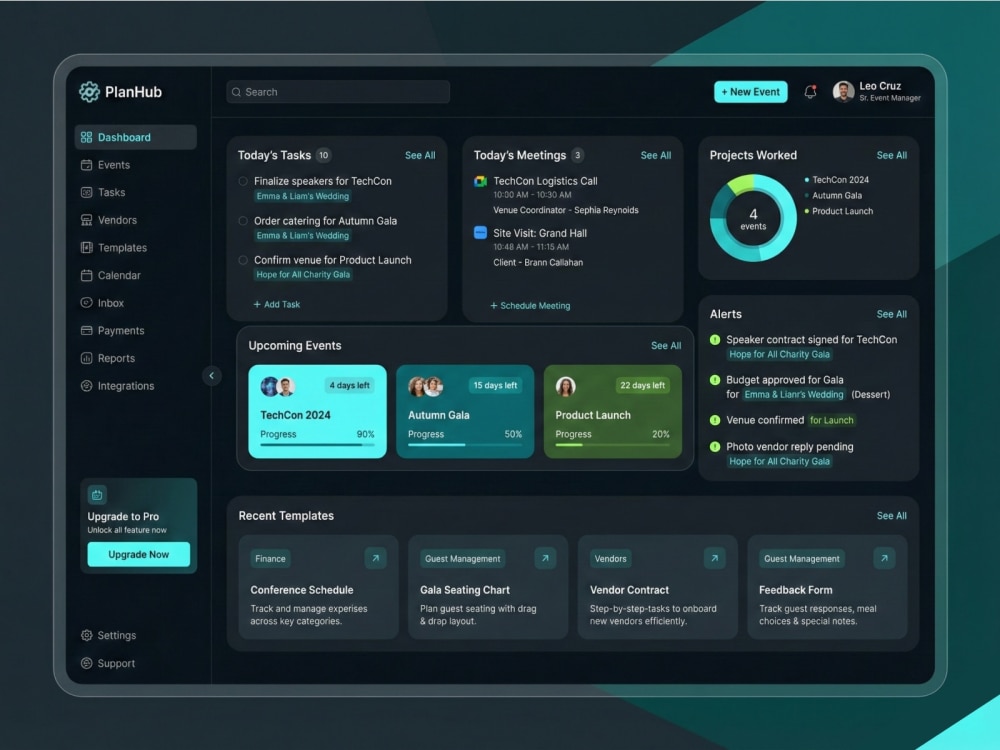The width and height of the screenshot is (1000, 750).
Task: Click the Projects Worked donut chart
Action: [x=753, y=218]
